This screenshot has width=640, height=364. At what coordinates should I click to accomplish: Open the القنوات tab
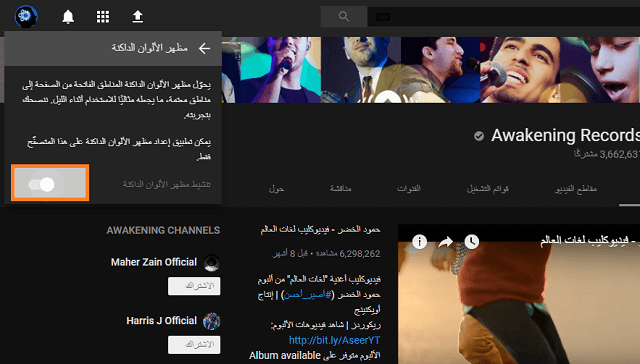(x=409, y=188)
